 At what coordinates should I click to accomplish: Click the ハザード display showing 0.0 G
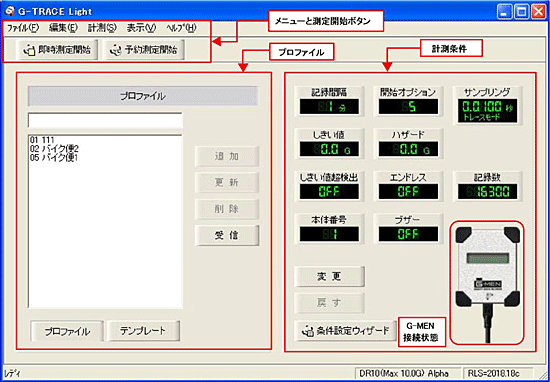(x=408, y=149)
